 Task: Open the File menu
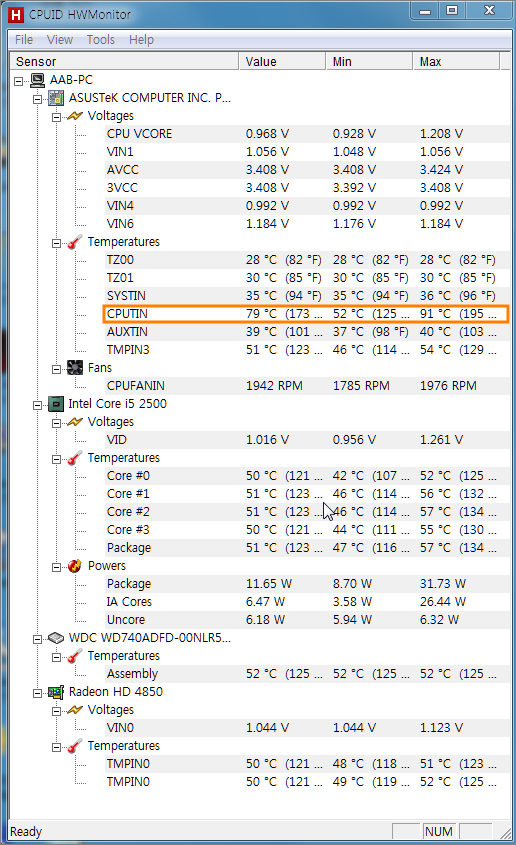(x=24, y=40)
